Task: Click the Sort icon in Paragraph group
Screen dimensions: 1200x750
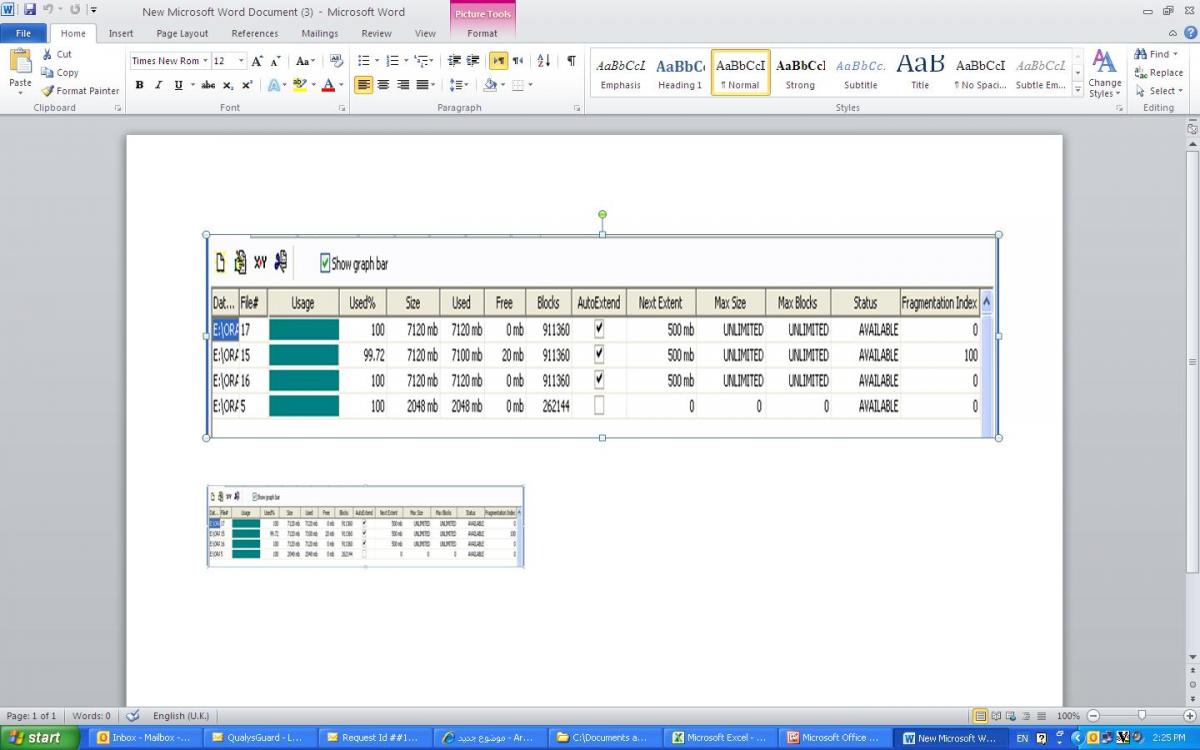Action: (543, 61)
